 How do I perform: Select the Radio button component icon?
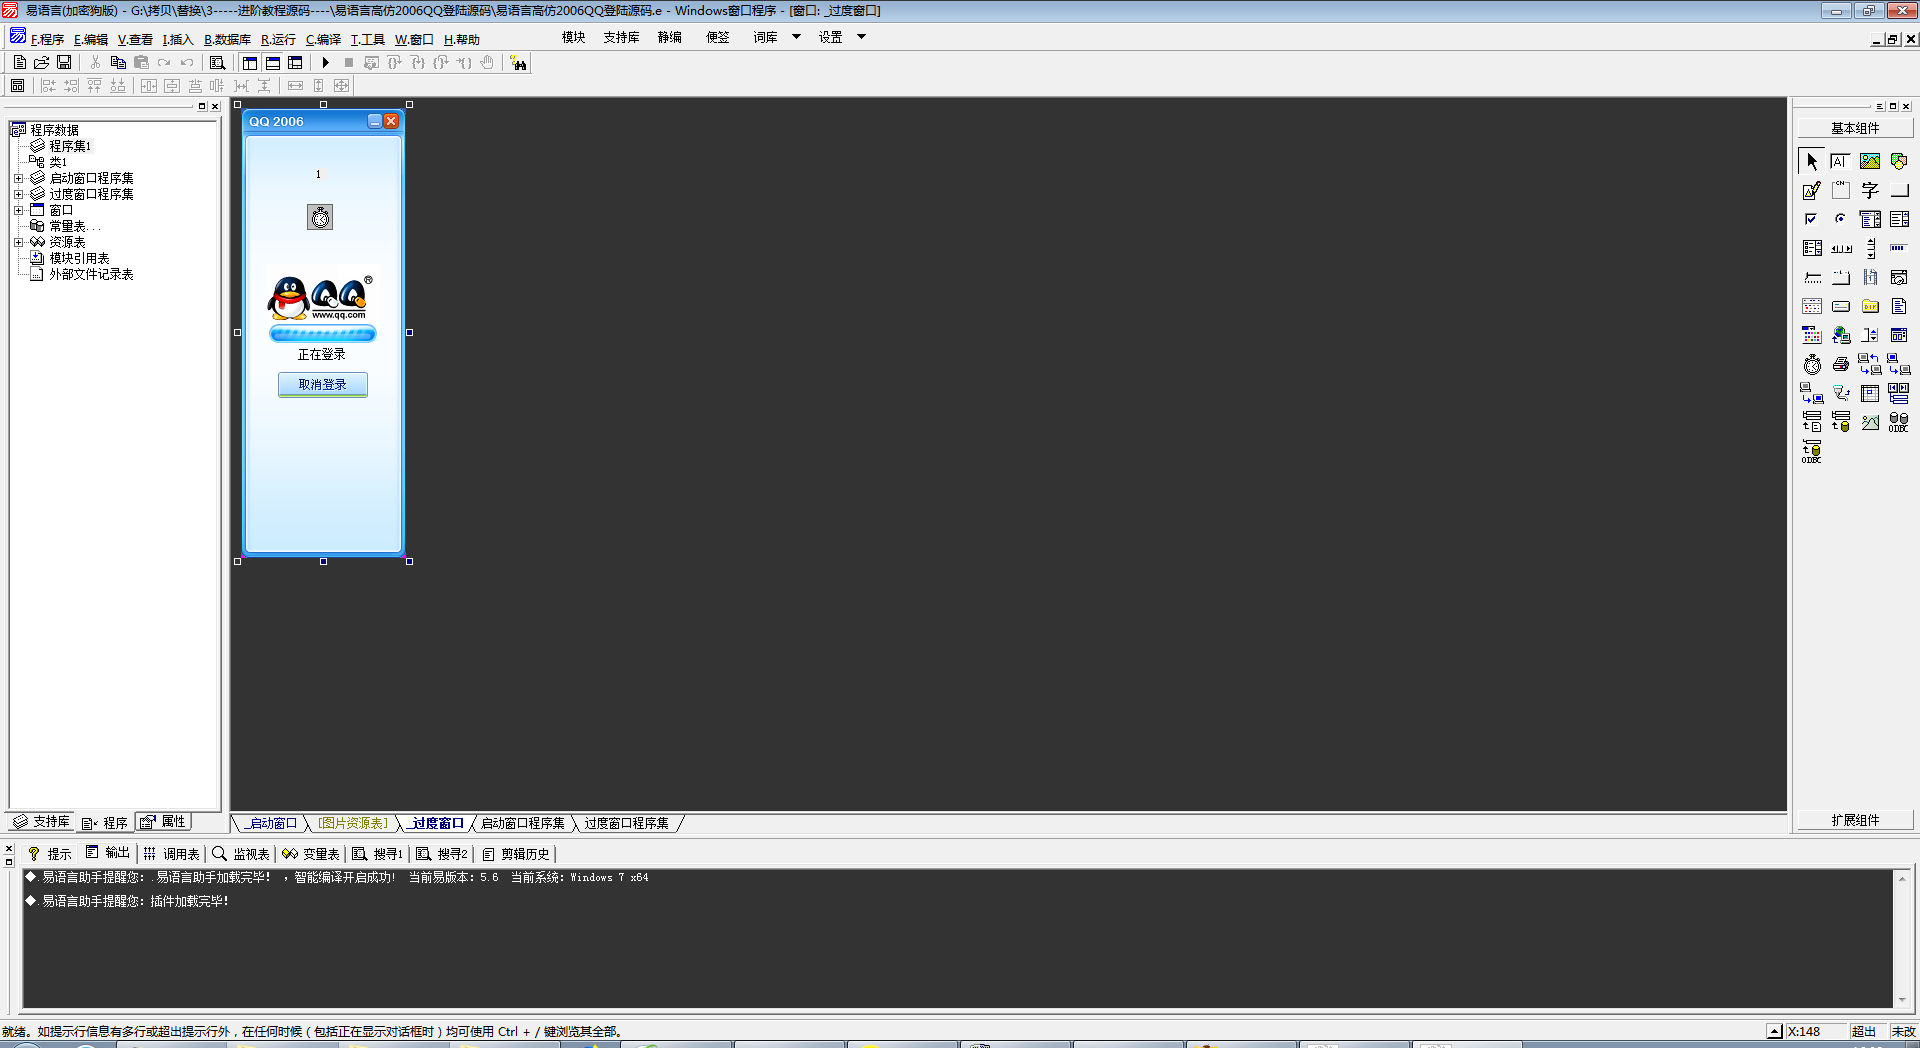[1840, 219]
